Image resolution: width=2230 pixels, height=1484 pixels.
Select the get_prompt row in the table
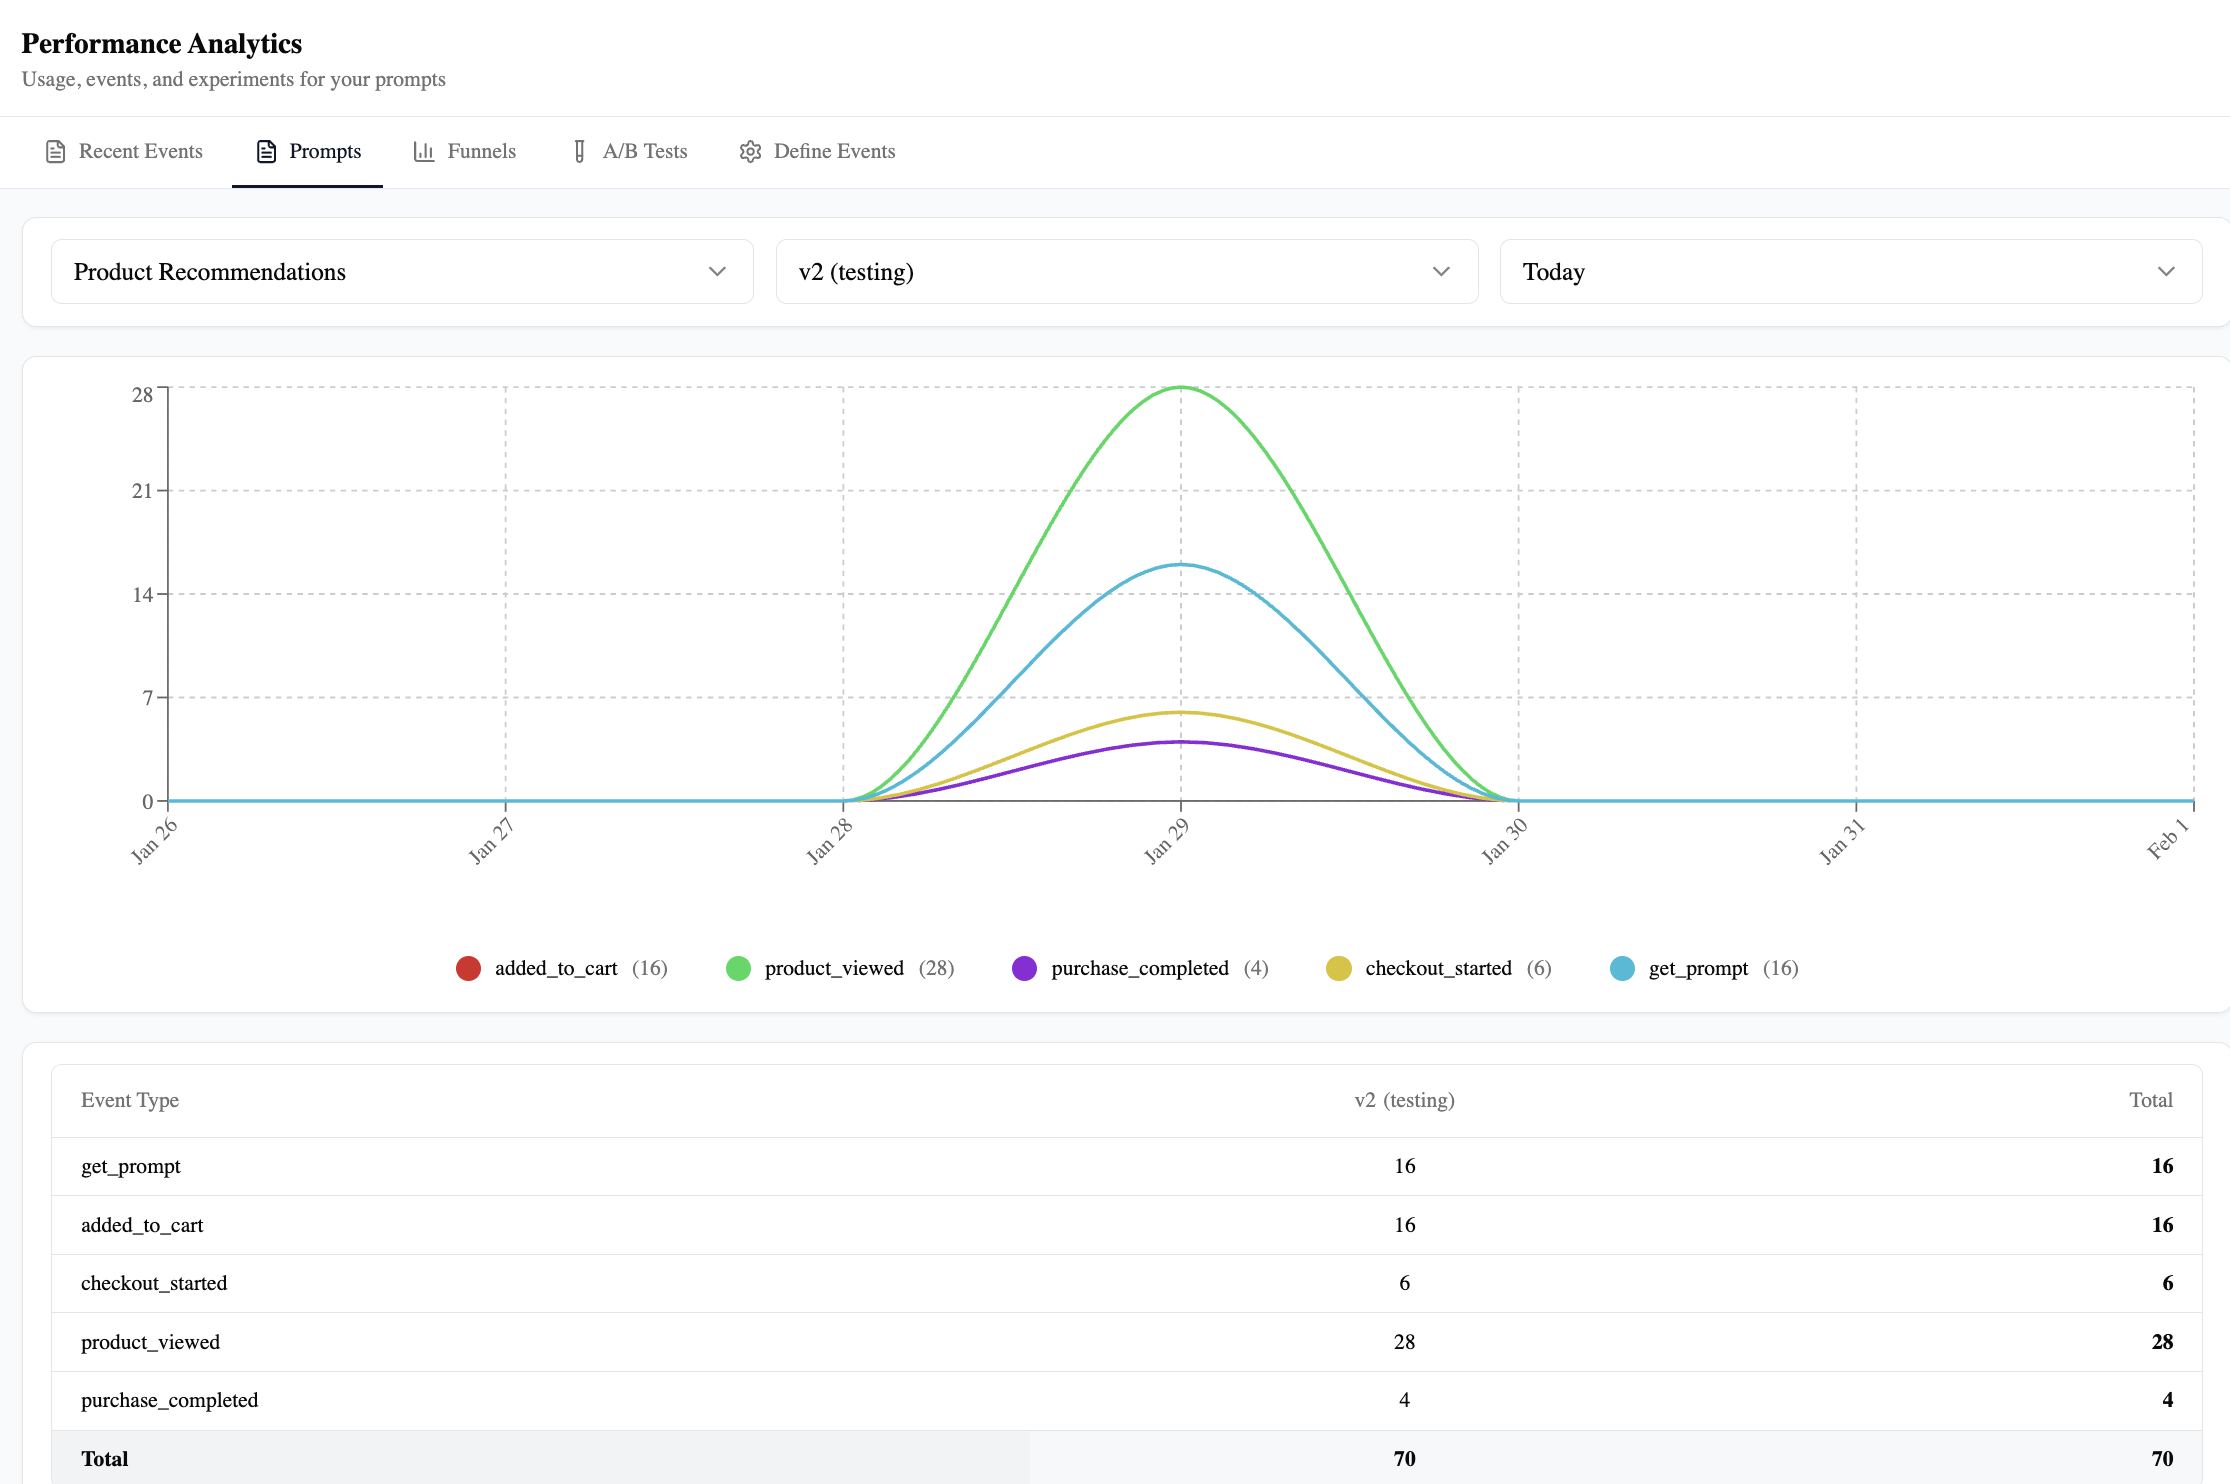click(x=700, y=1166)
